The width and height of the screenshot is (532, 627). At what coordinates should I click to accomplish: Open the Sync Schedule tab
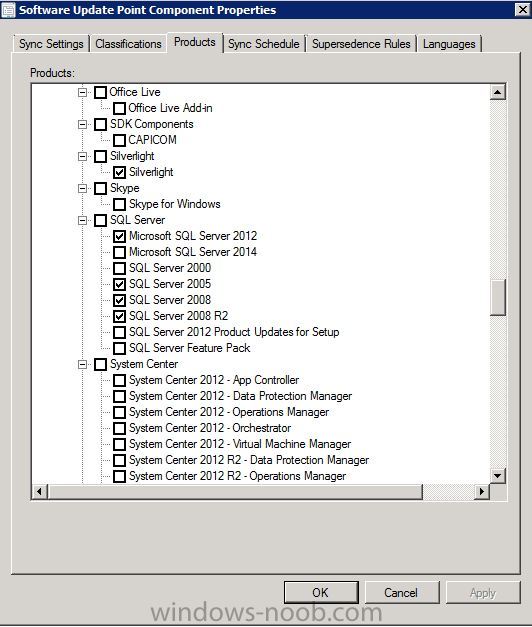click(x=264, y=44)
